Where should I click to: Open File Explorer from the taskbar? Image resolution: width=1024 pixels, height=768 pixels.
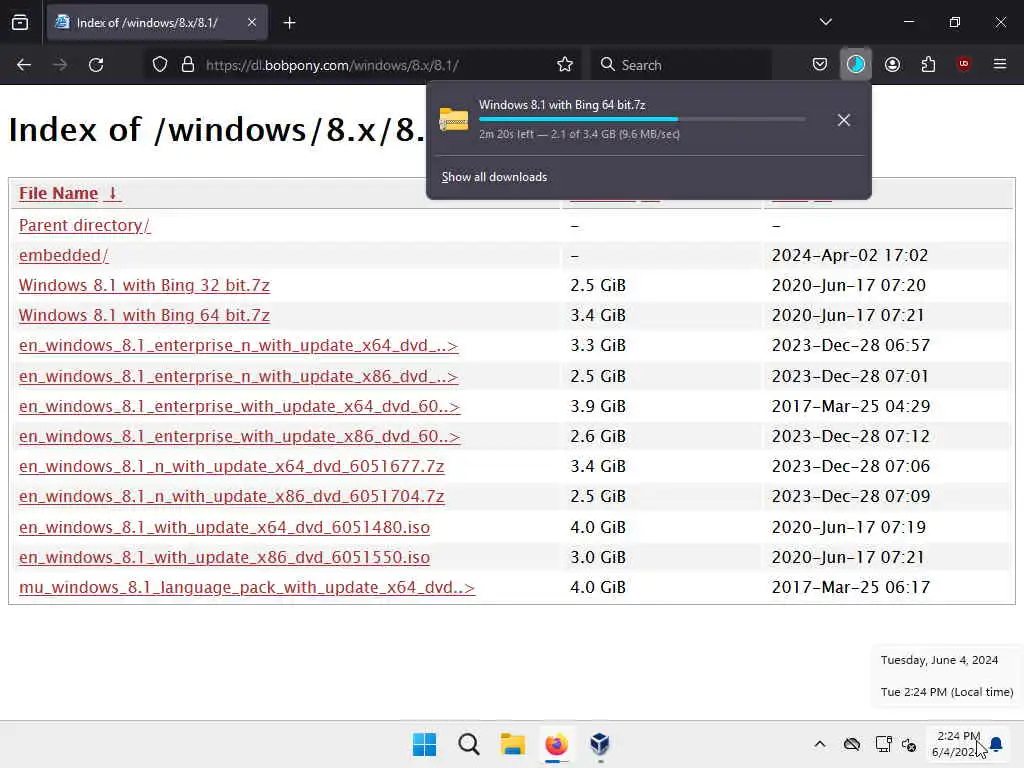513,744
